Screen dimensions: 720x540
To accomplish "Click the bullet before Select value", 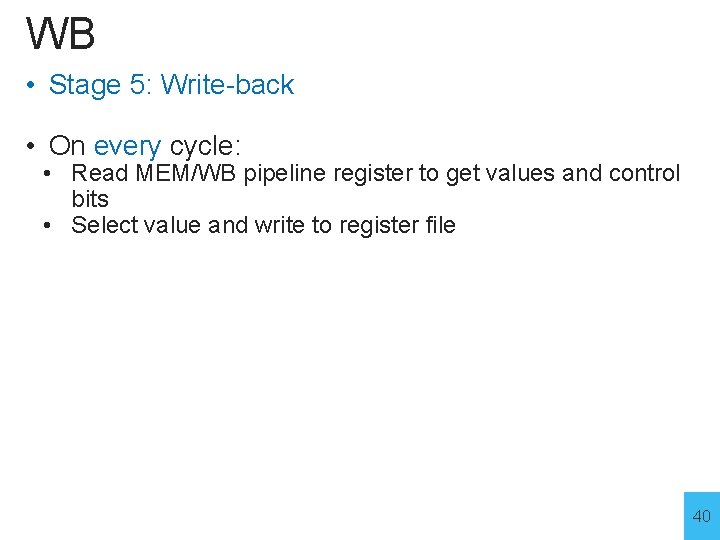I will click(x=48, y=226).
